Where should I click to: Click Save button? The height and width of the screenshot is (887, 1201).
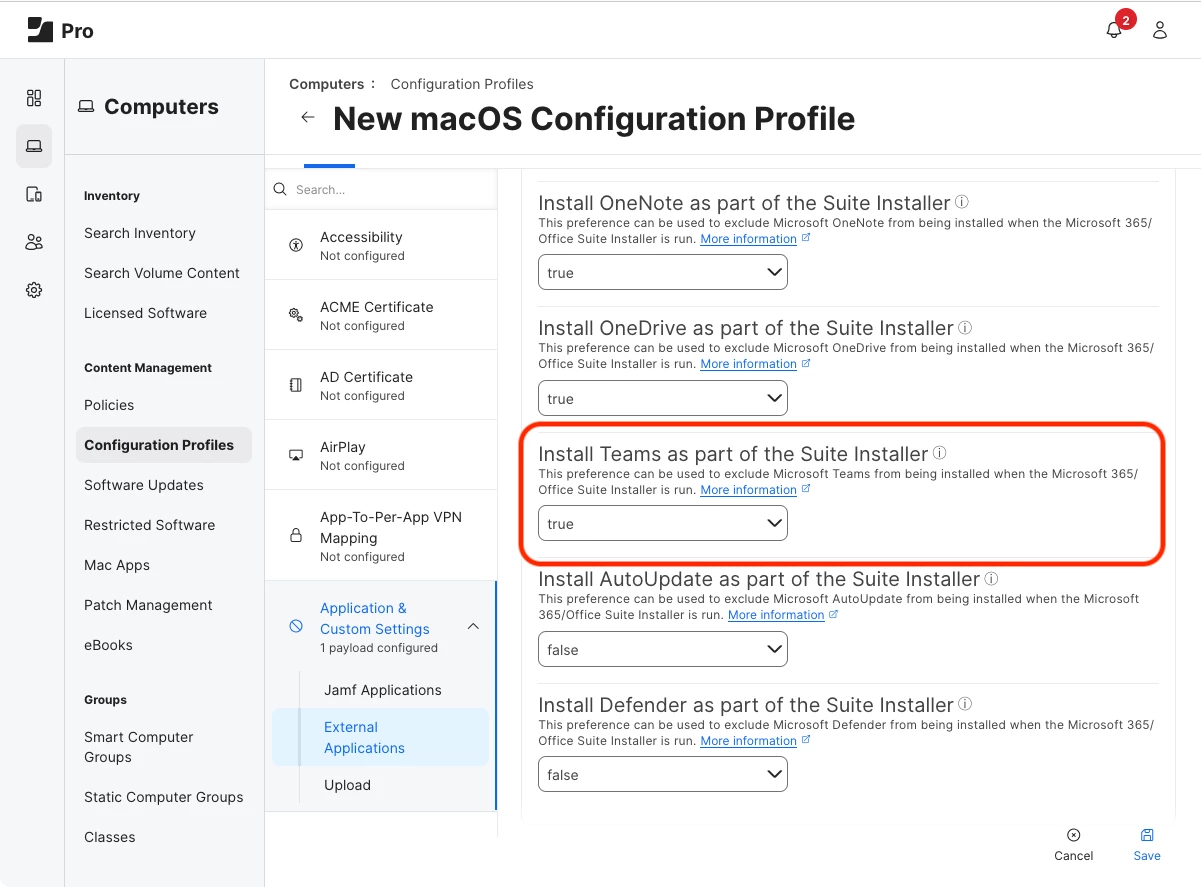1147,845
